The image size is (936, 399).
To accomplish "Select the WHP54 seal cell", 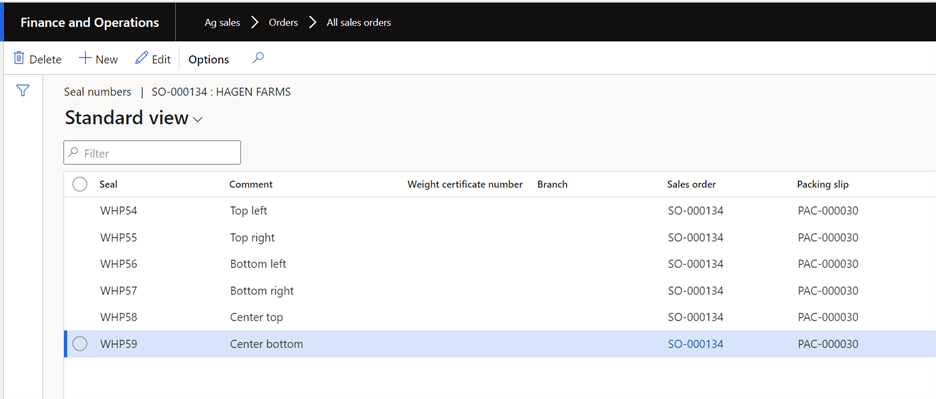I will click(119, 211).
